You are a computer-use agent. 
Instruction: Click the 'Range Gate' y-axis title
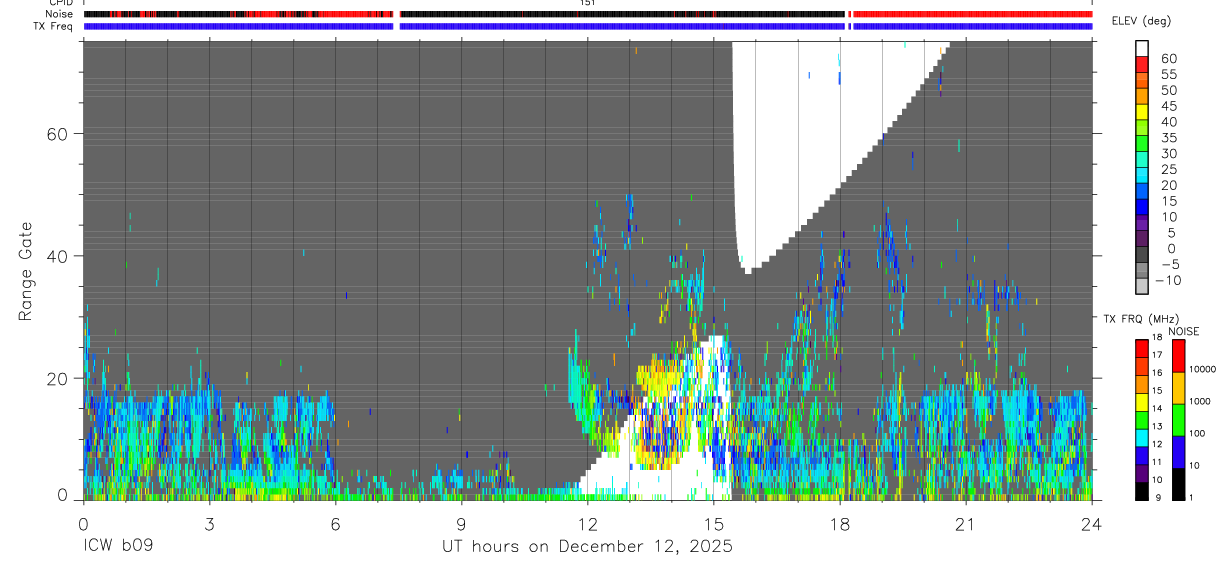point(27,271)
